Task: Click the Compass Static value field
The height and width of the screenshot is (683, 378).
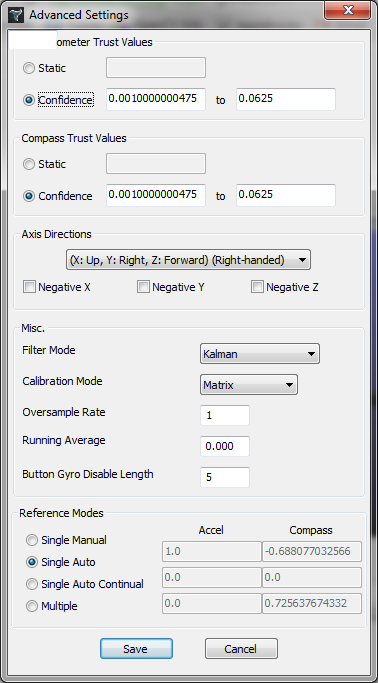Action: pyautogui.click(x=156, y=163)
